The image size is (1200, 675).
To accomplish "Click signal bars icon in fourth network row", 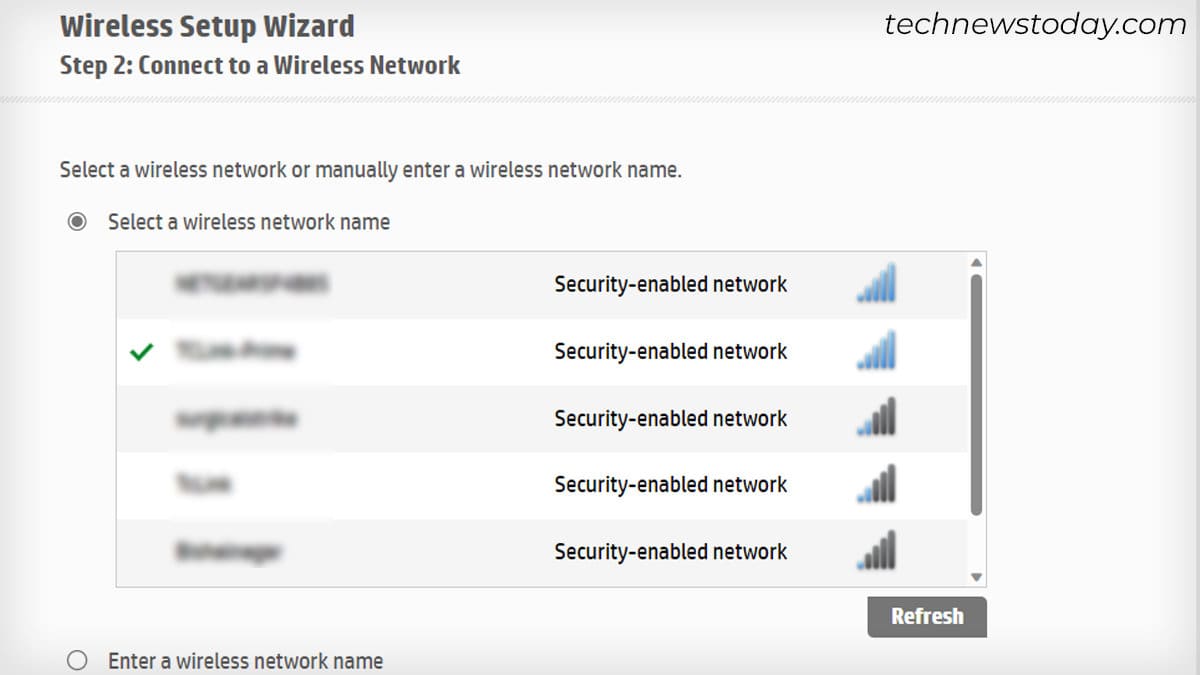I will tap(877, 484).
